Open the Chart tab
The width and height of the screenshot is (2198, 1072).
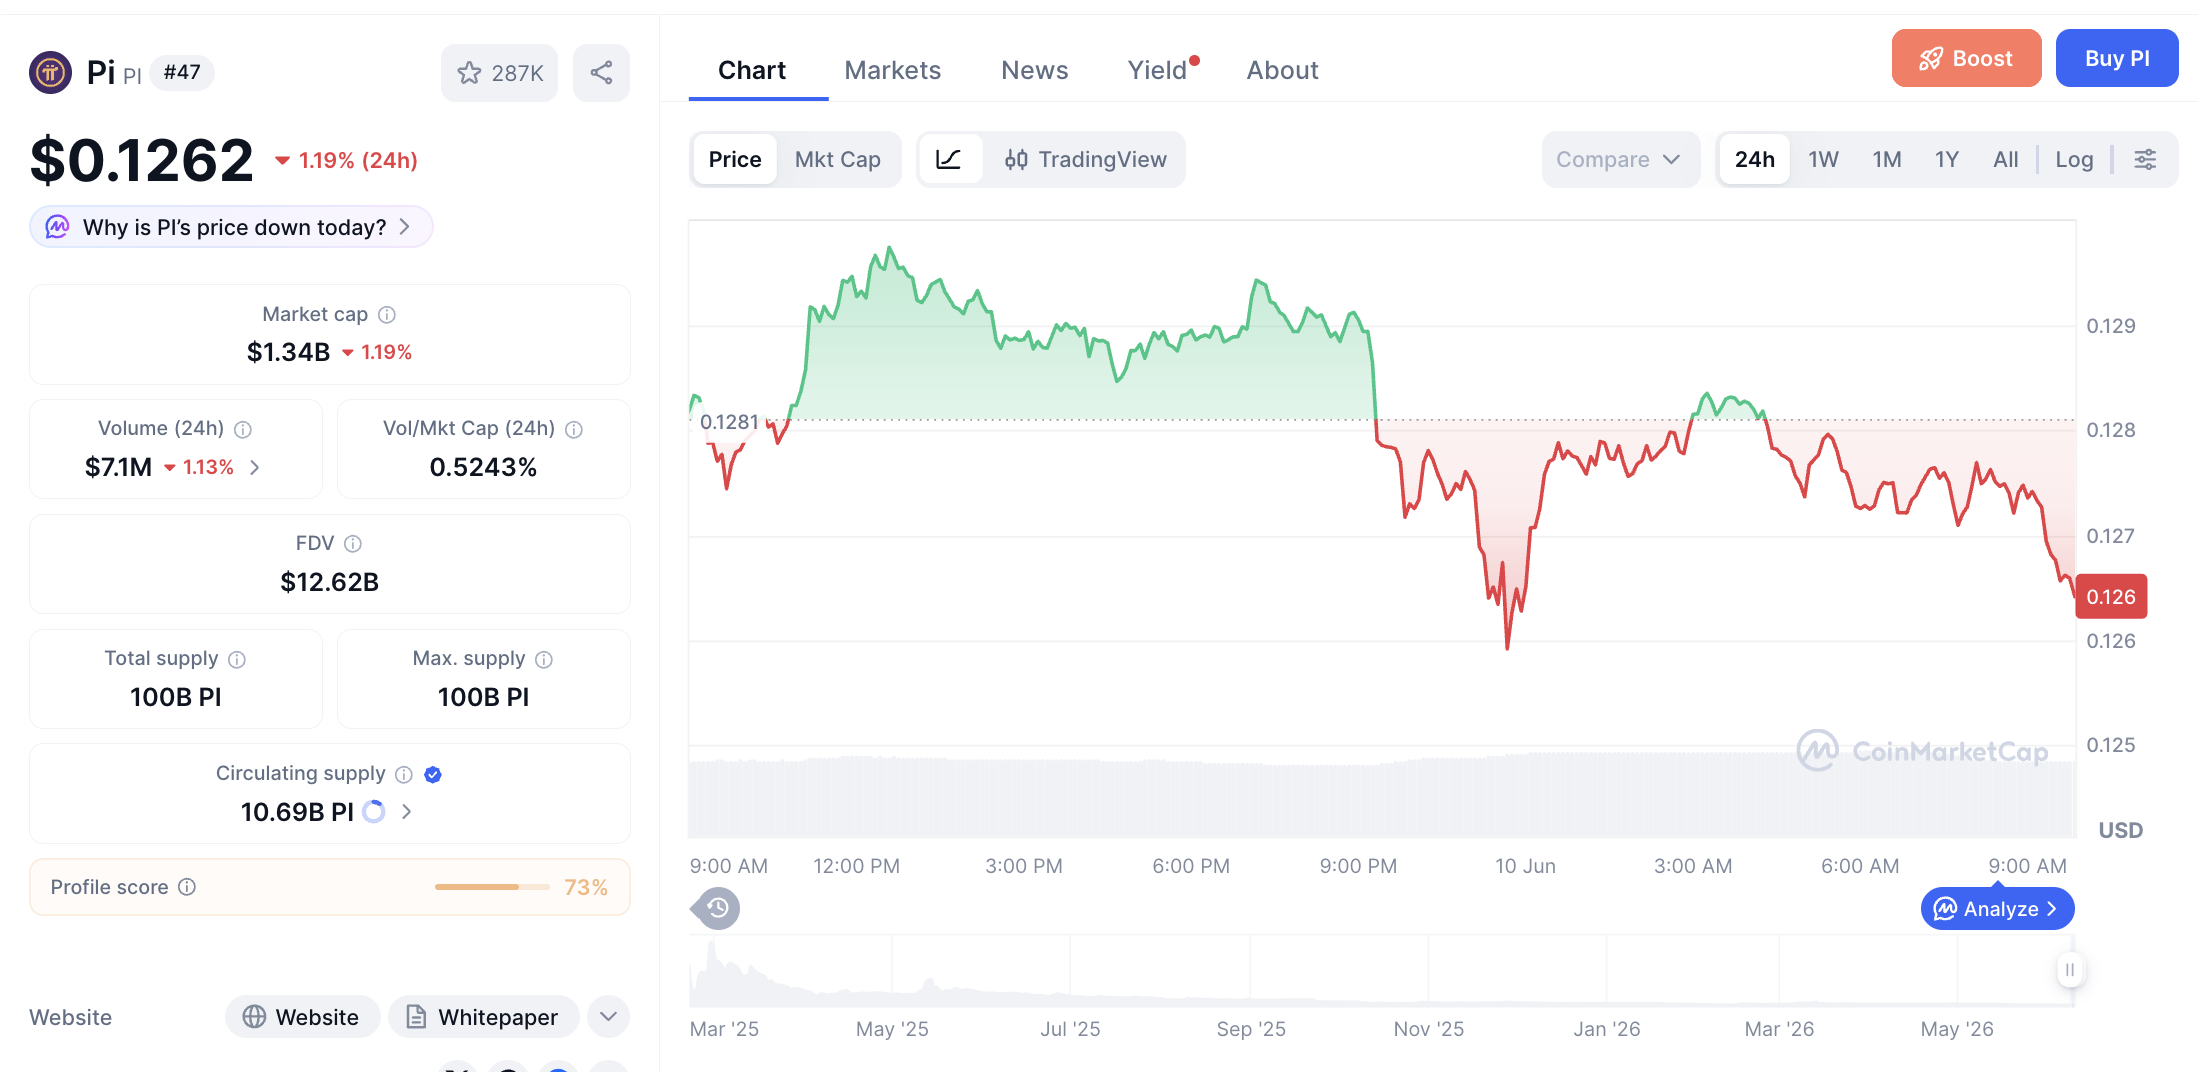pyautogui.click(x=752, y=70)
